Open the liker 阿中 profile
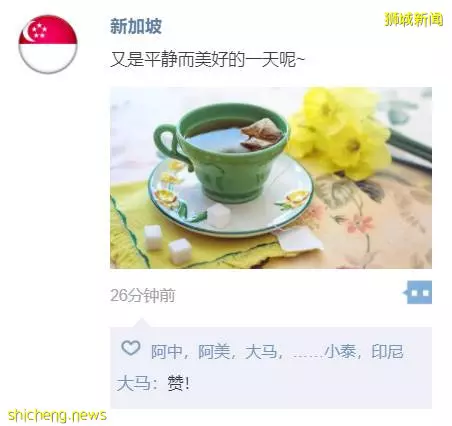This screenshot has height=426, width=452. (167, 352)
